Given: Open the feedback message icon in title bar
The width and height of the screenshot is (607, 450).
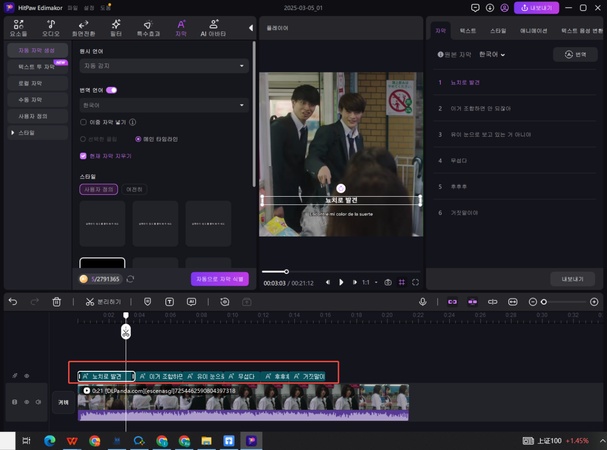Looking at the screenshot, I should click(x=475, y=8).
